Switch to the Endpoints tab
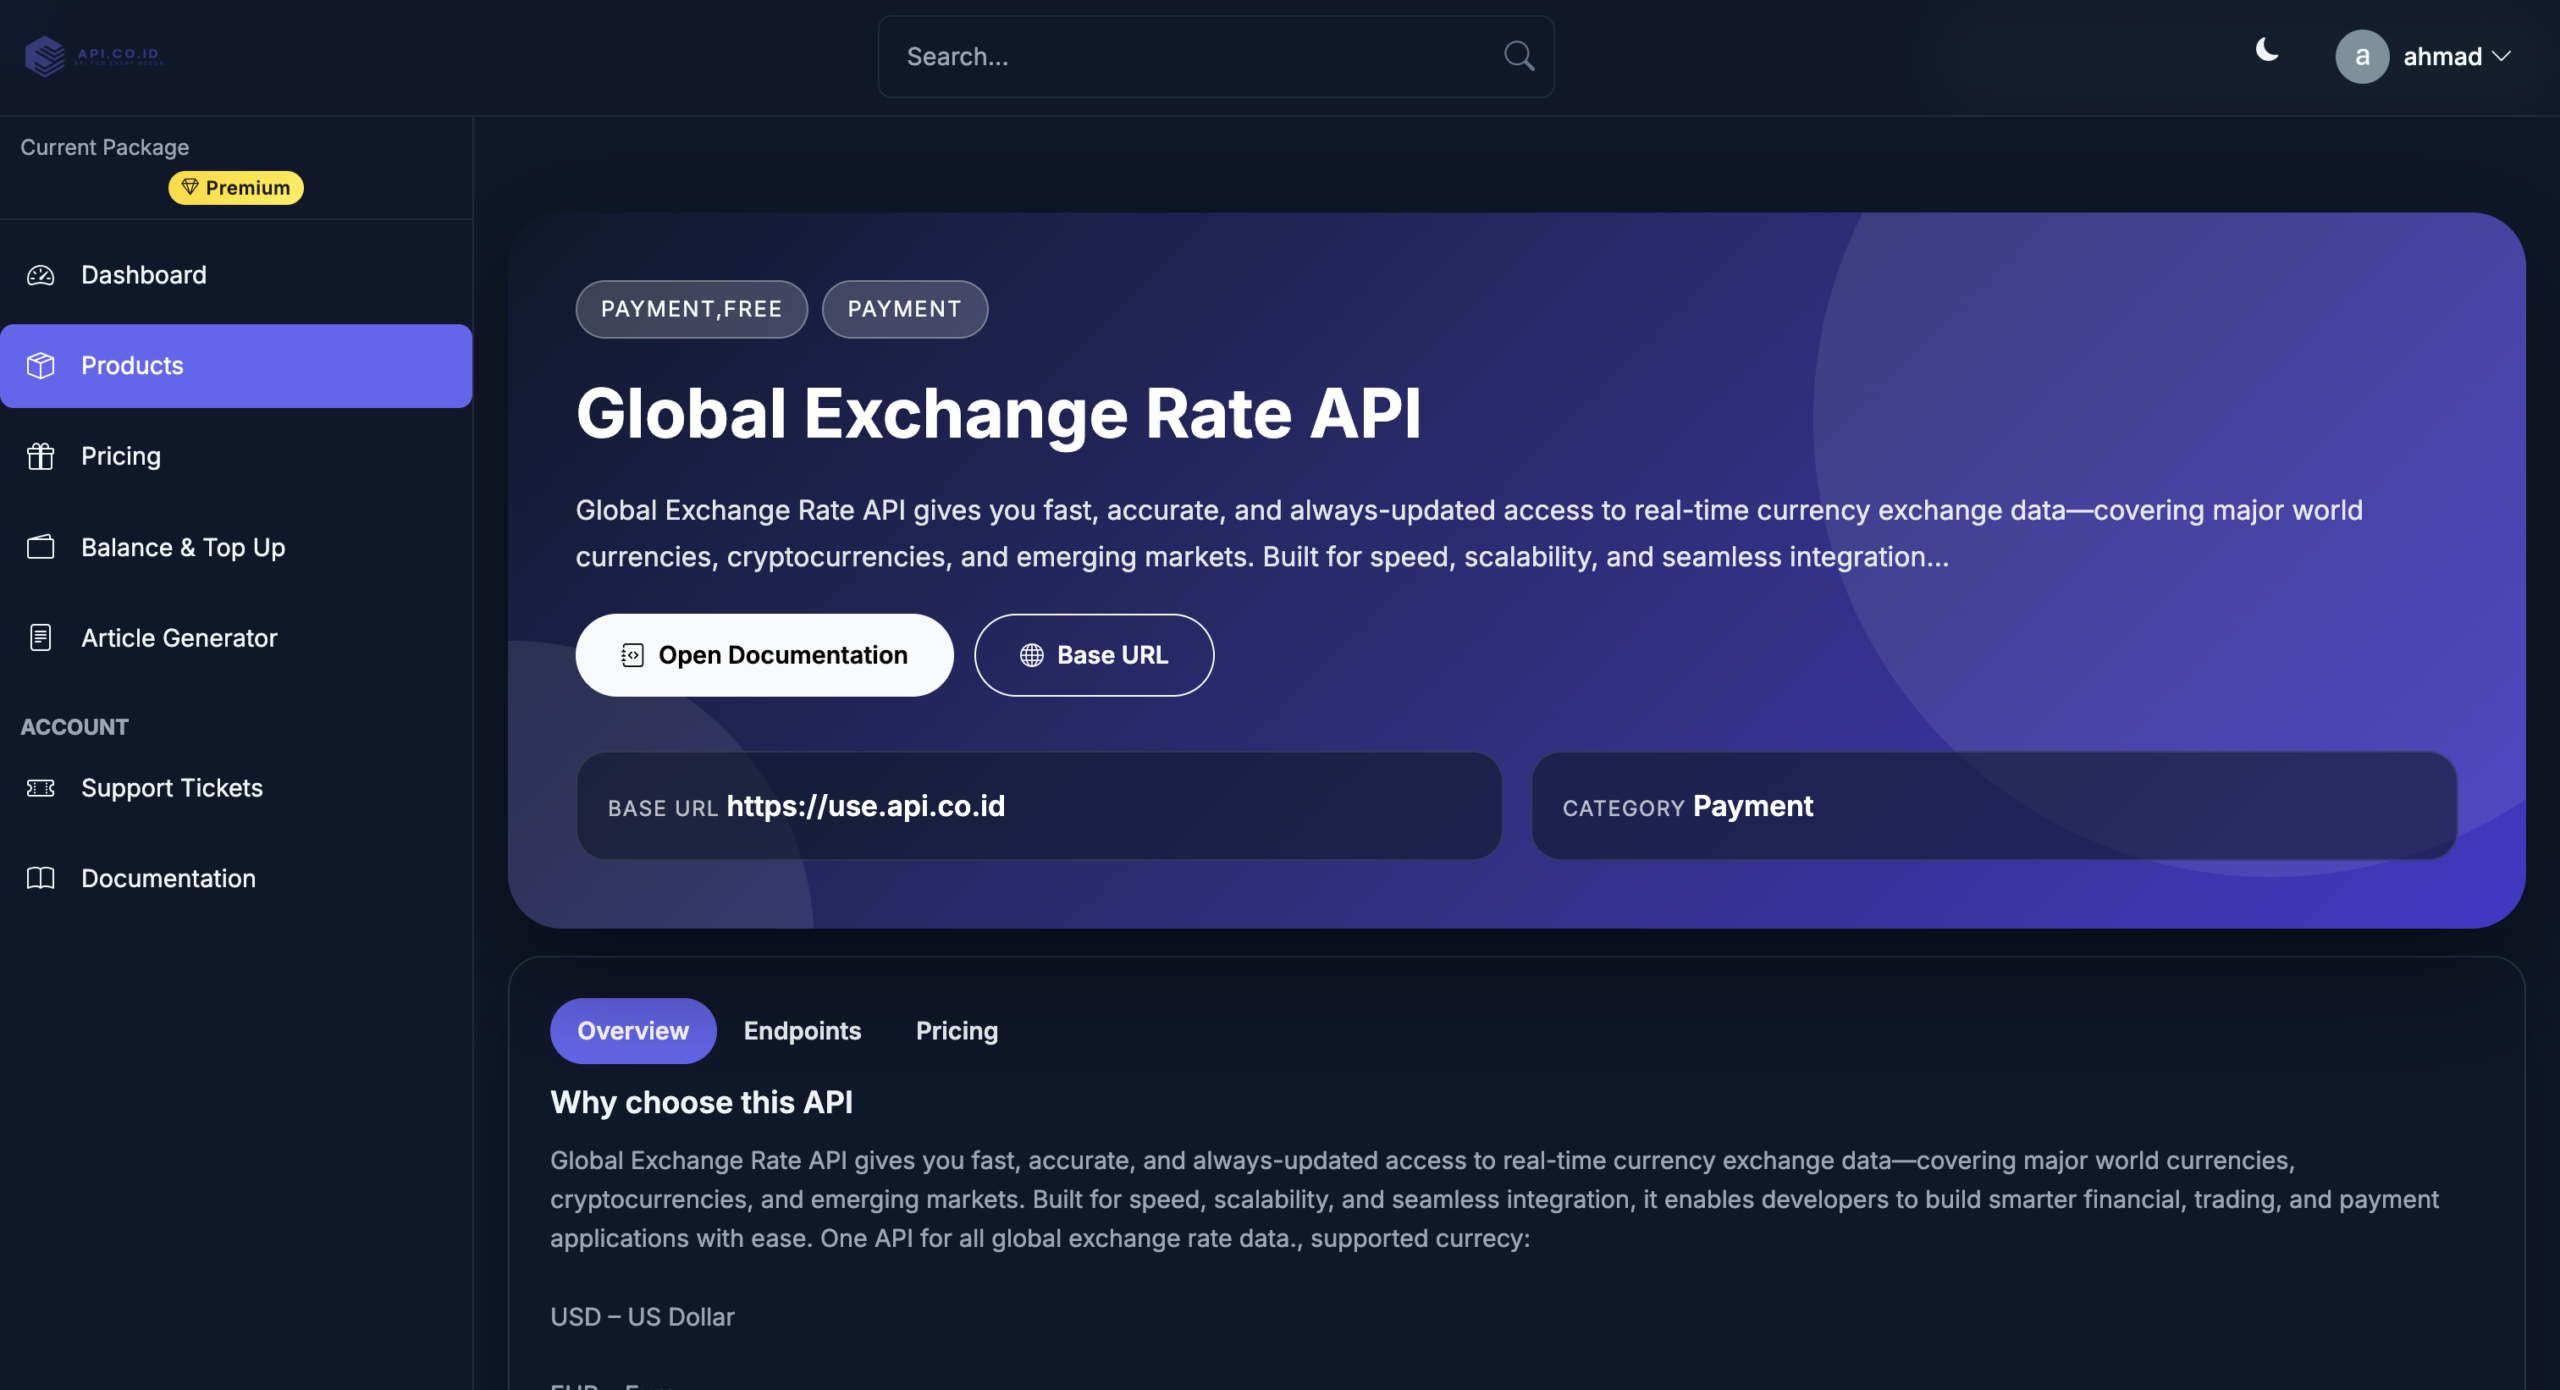The width and height of the screenshot is (2560, 1390). click(802, 1031)
